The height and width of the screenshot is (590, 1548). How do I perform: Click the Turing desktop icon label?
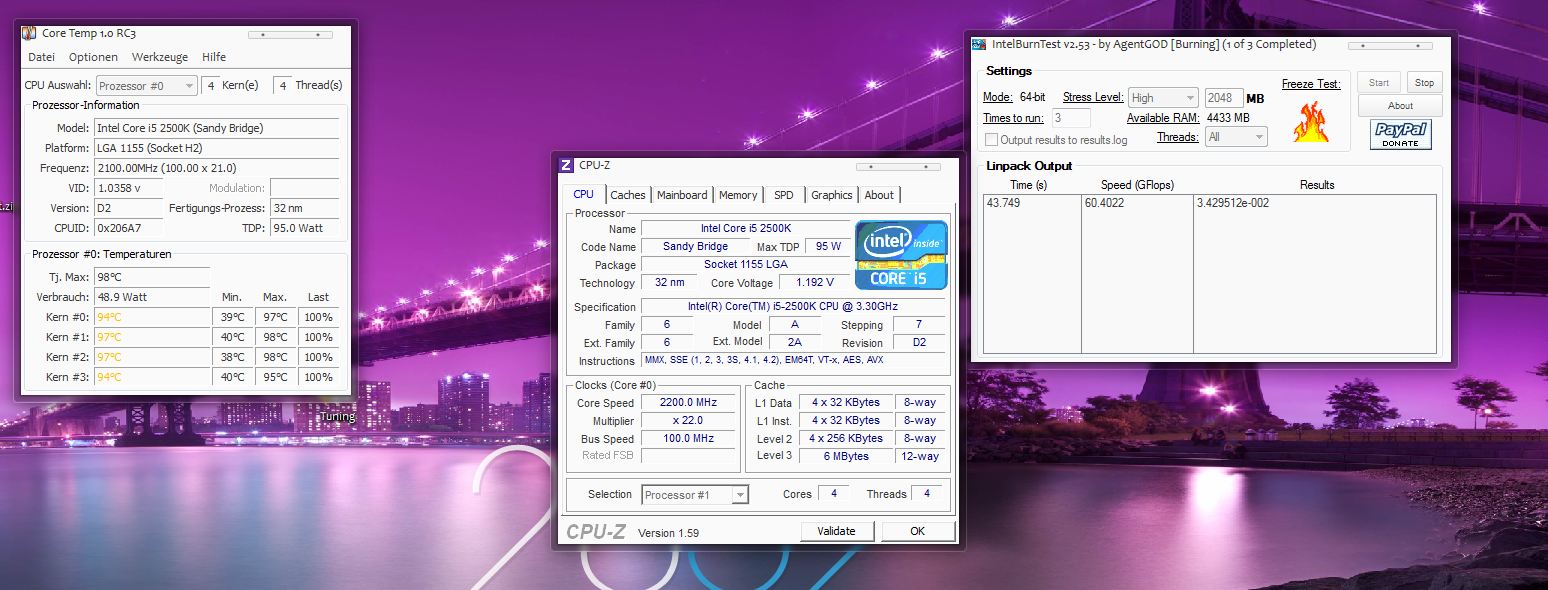tap(337, 417)
